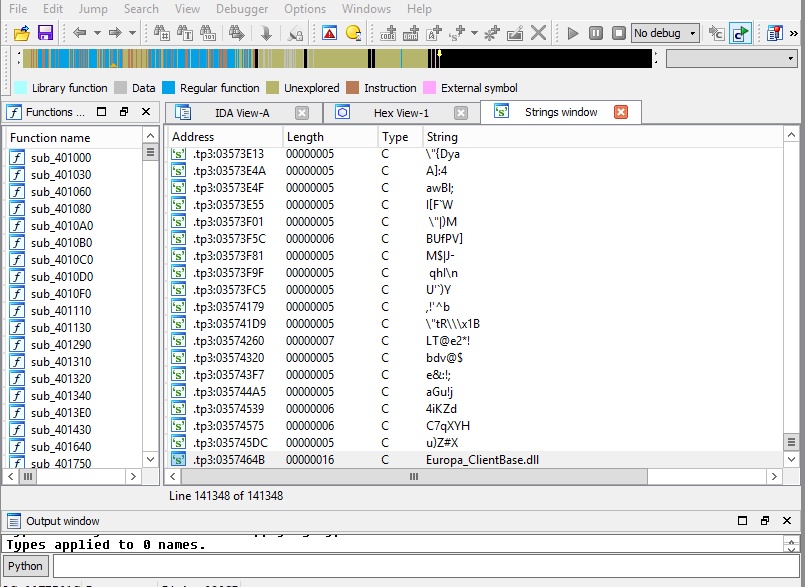Click the red triangle problems list icon
Screen dimensions: 805x587
330,33
